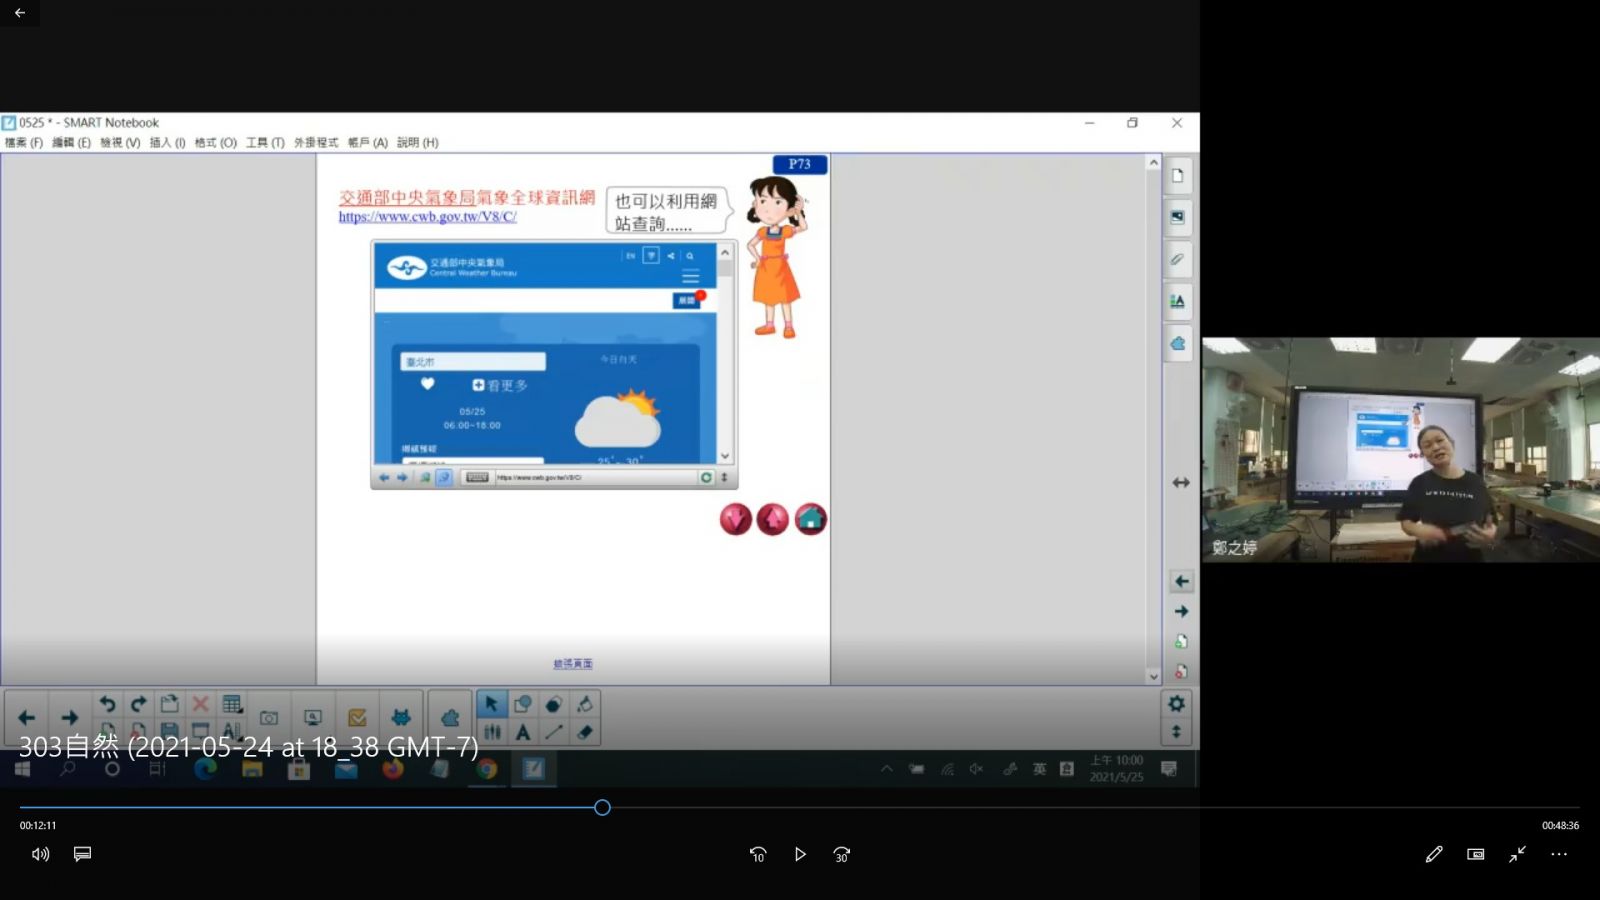Open the 格式 (O) menu
The width and height of the screenshot is (1600, 900).
[x=215, y=143]
